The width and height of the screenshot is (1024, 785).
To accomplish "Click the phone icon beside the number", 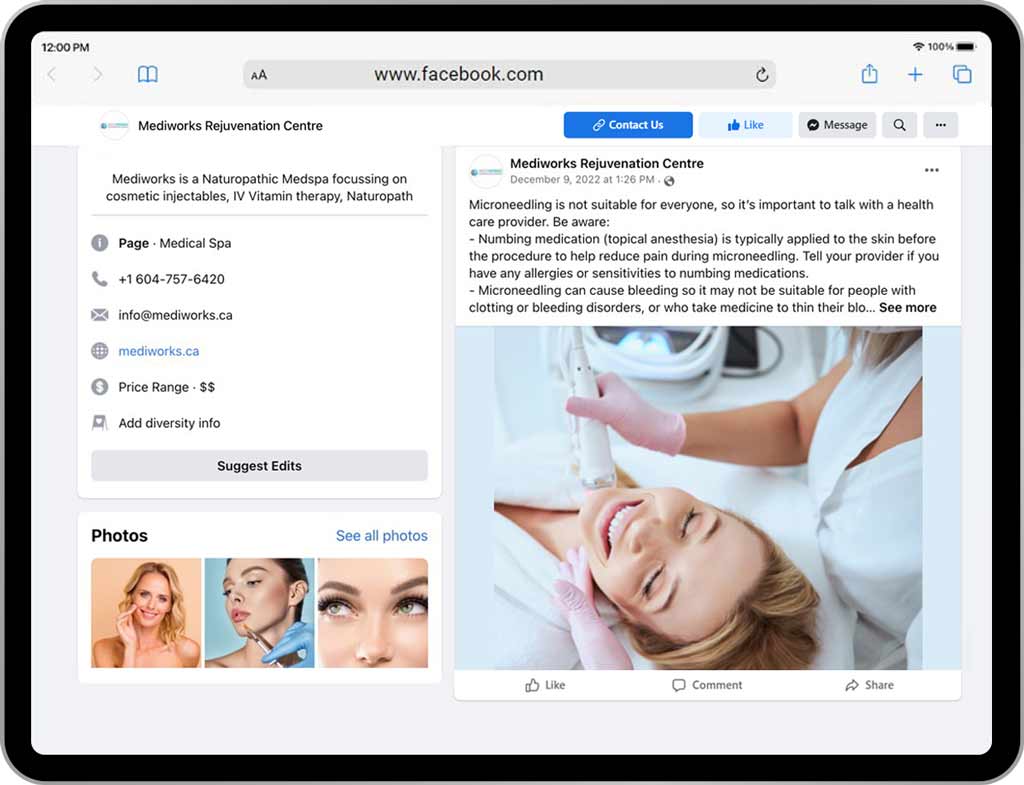I will click(99, 279).
